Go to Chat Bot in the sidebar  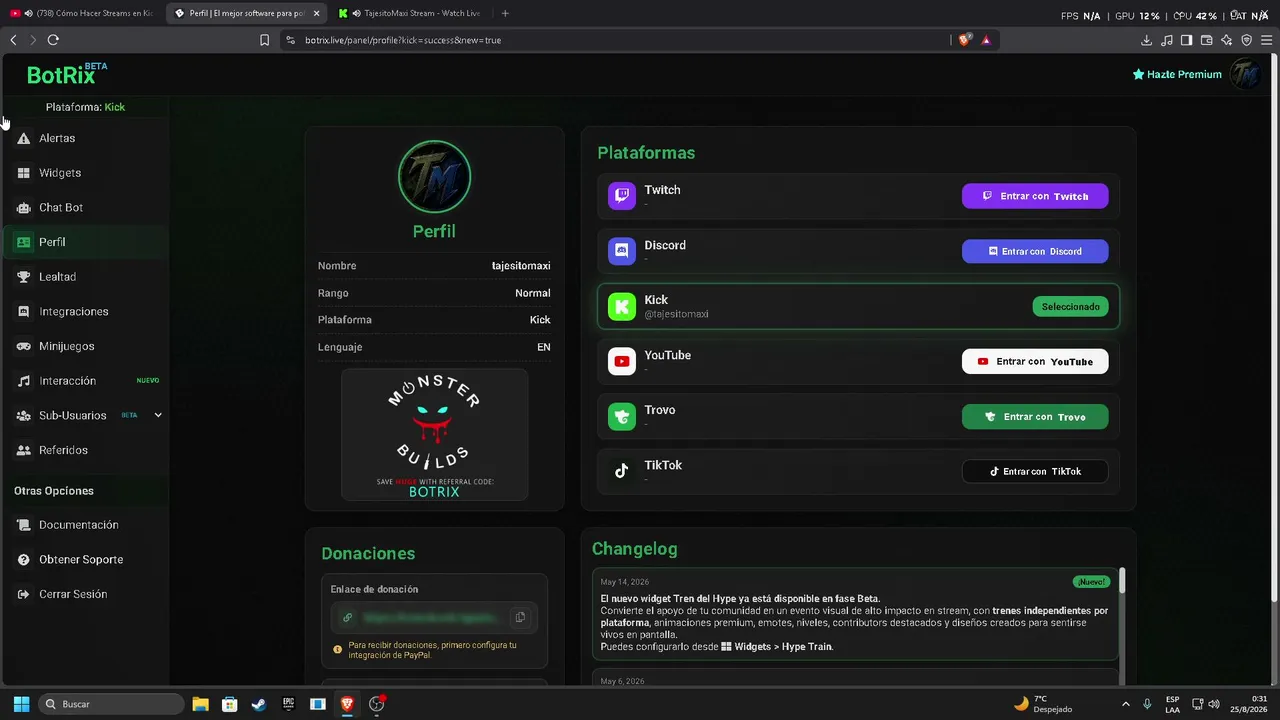click(x=85, y=207)
